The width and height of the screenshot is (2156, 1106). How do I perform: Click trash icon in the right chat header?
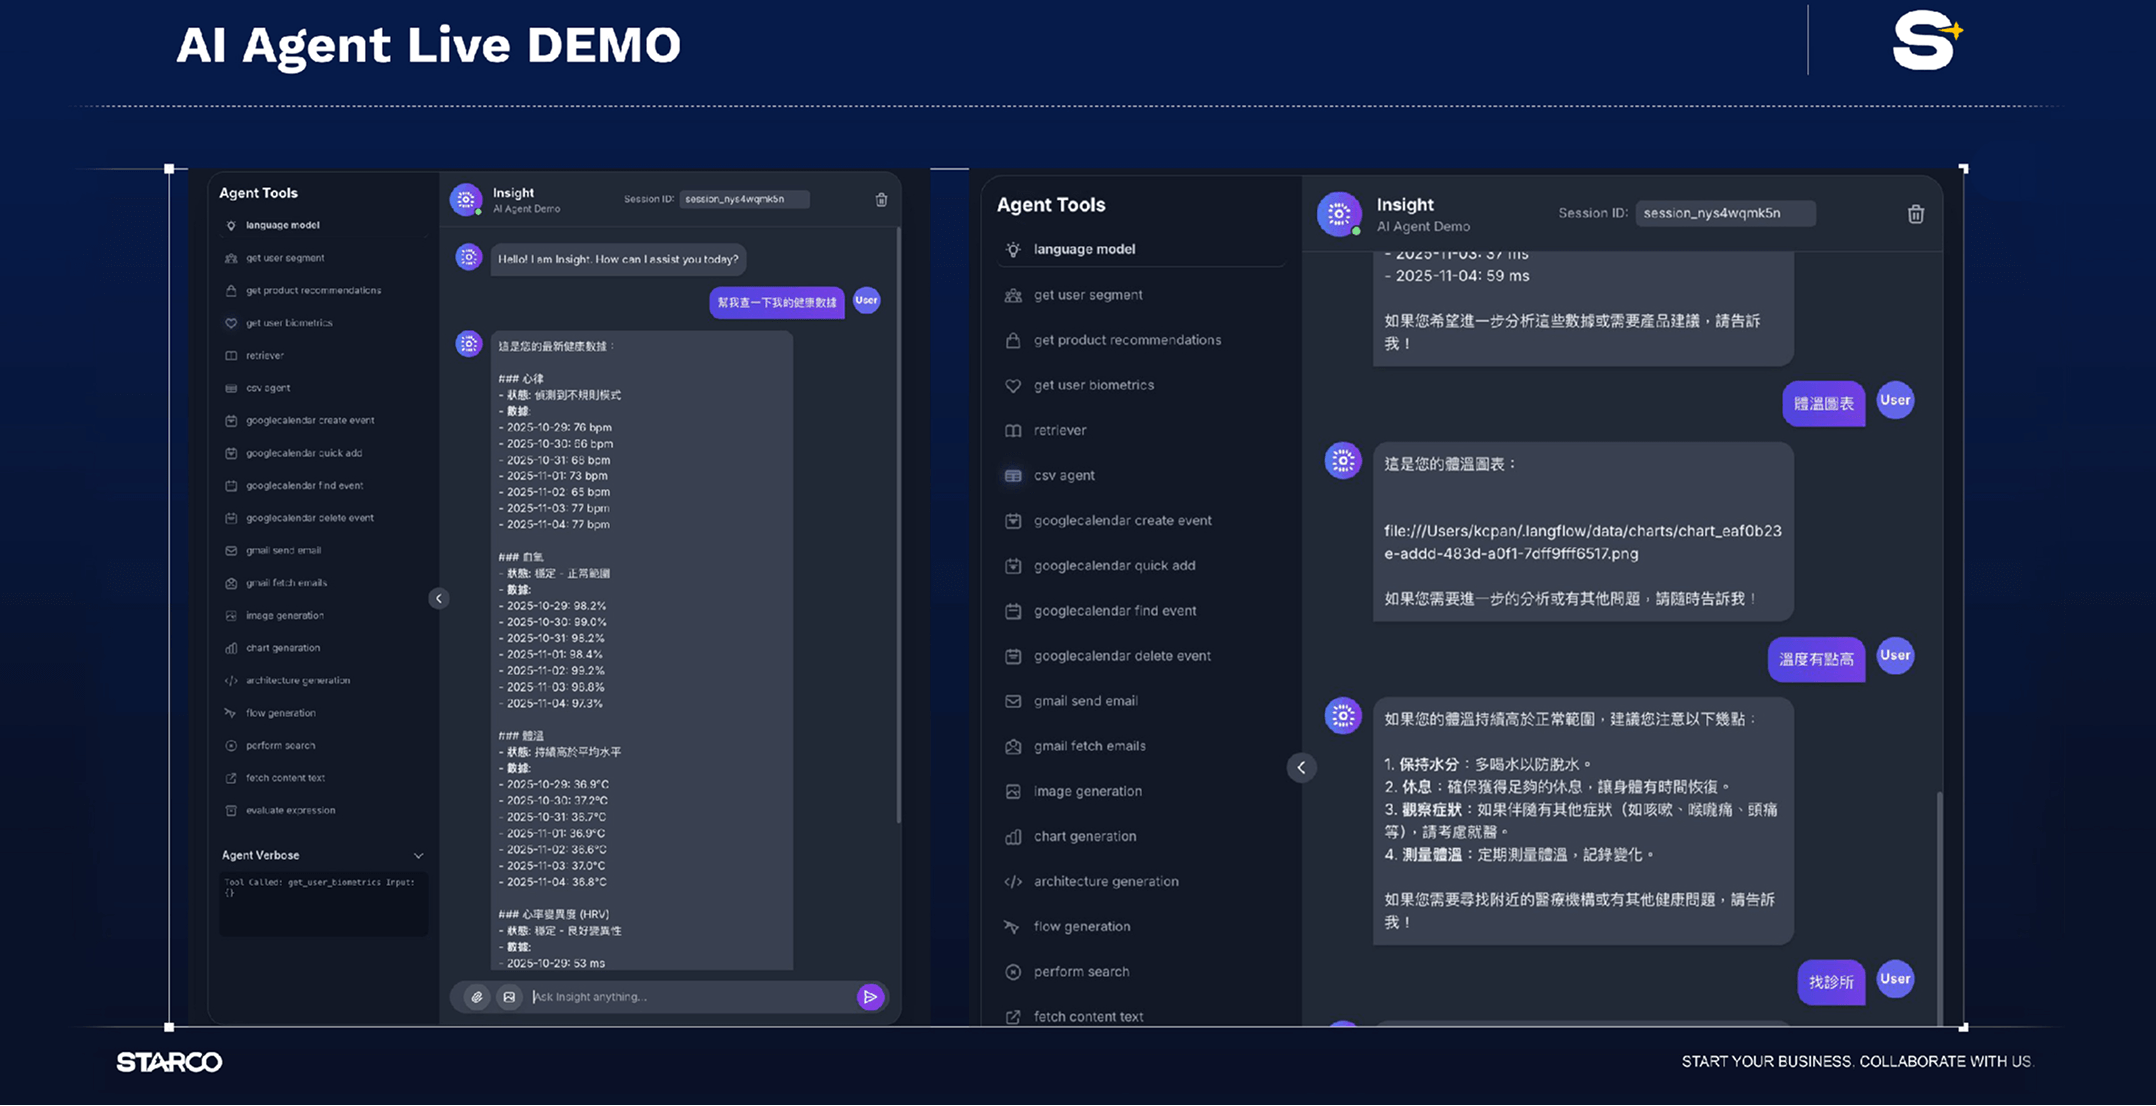tap(1915, 214)
